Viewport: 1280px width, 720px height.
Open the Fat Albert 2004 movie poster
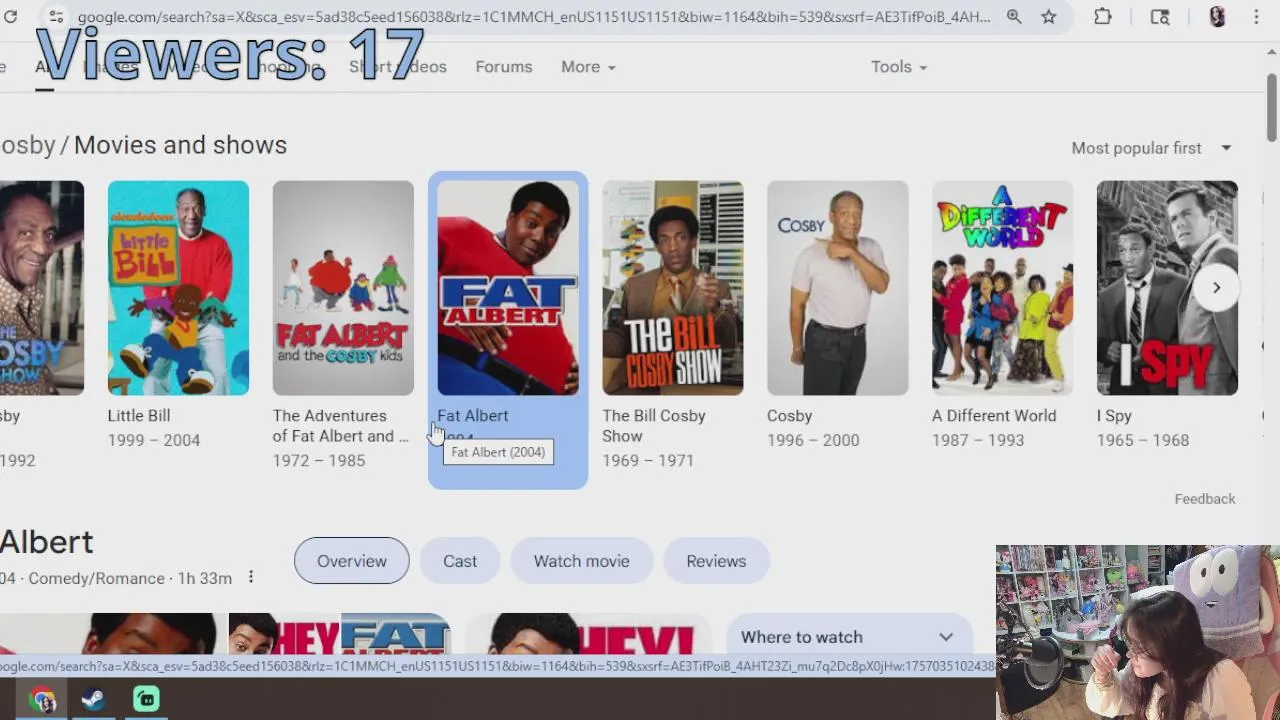pos(508,288)
